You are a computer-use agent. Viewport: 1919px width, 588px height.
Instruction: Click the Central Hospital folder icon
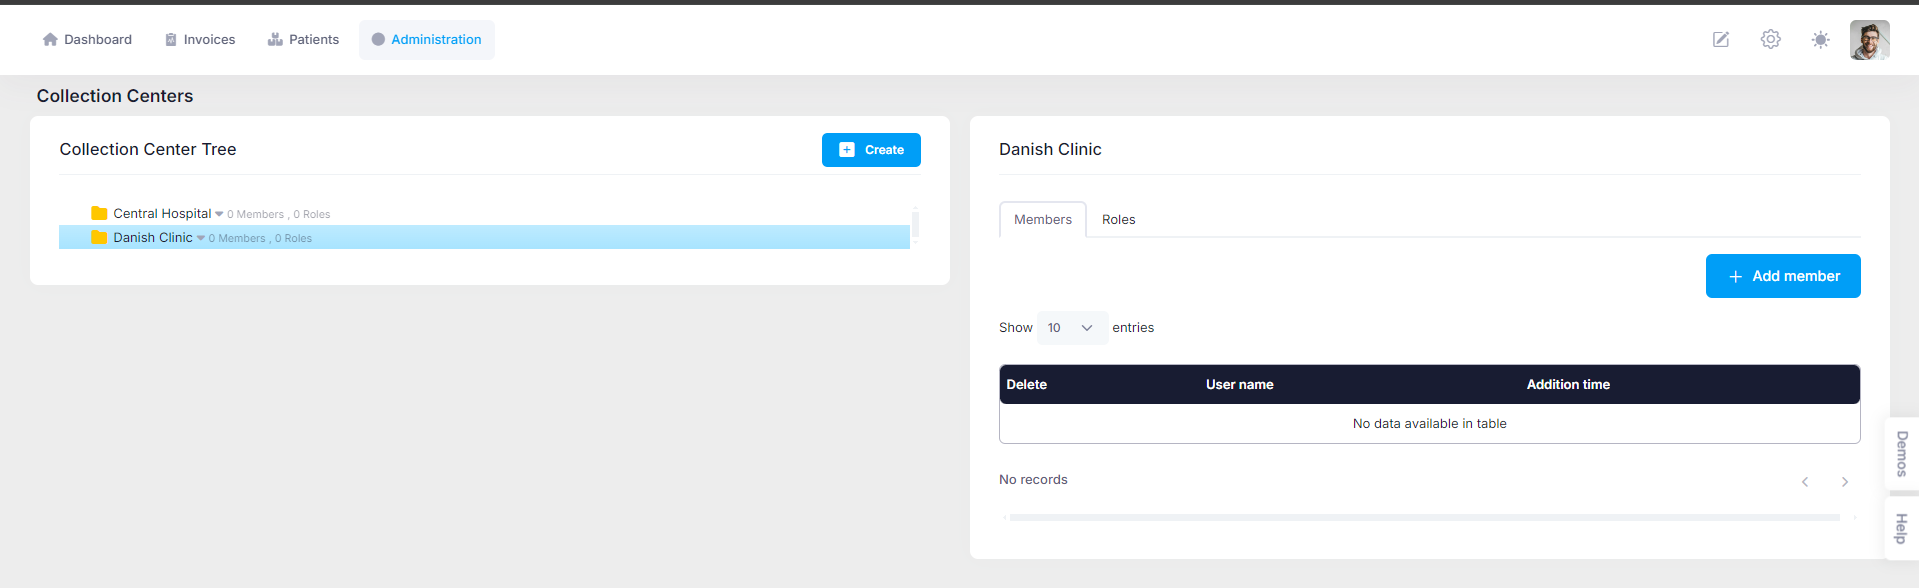(99, 213)
